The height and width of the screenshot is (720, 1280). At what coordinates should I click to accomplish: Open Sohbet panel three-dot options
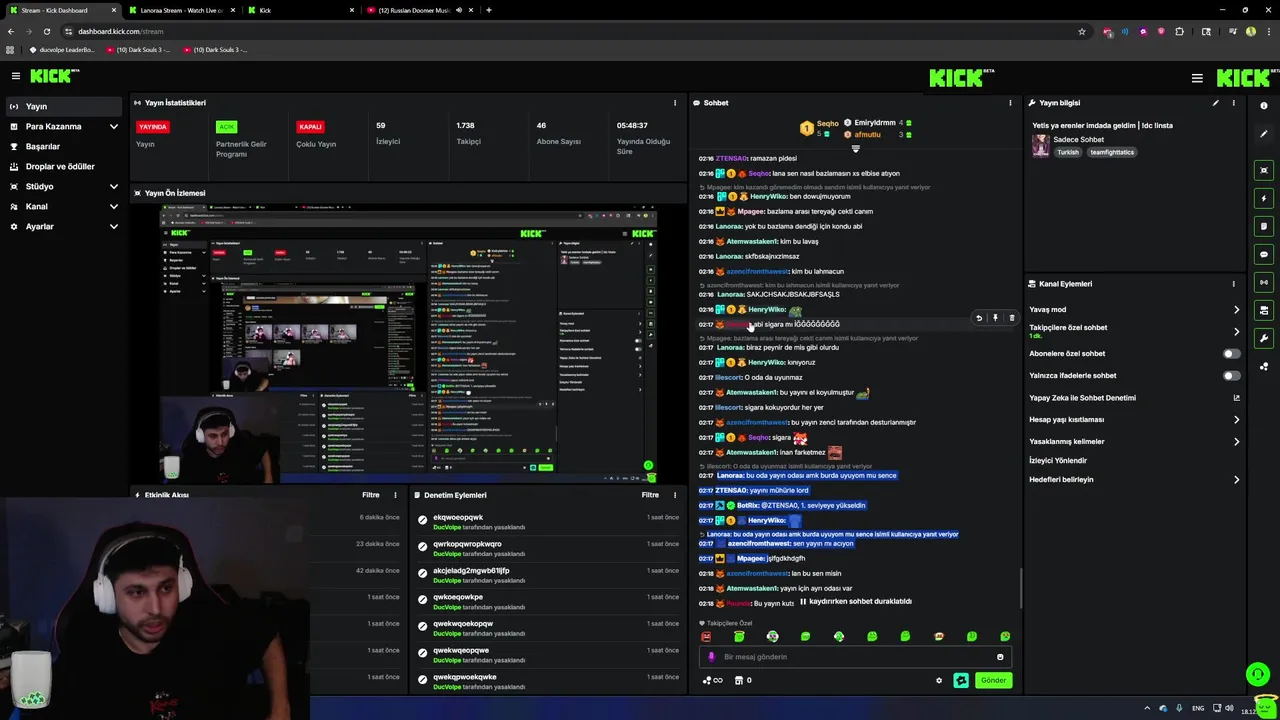pyautogui.click(x=1010, y=103)
